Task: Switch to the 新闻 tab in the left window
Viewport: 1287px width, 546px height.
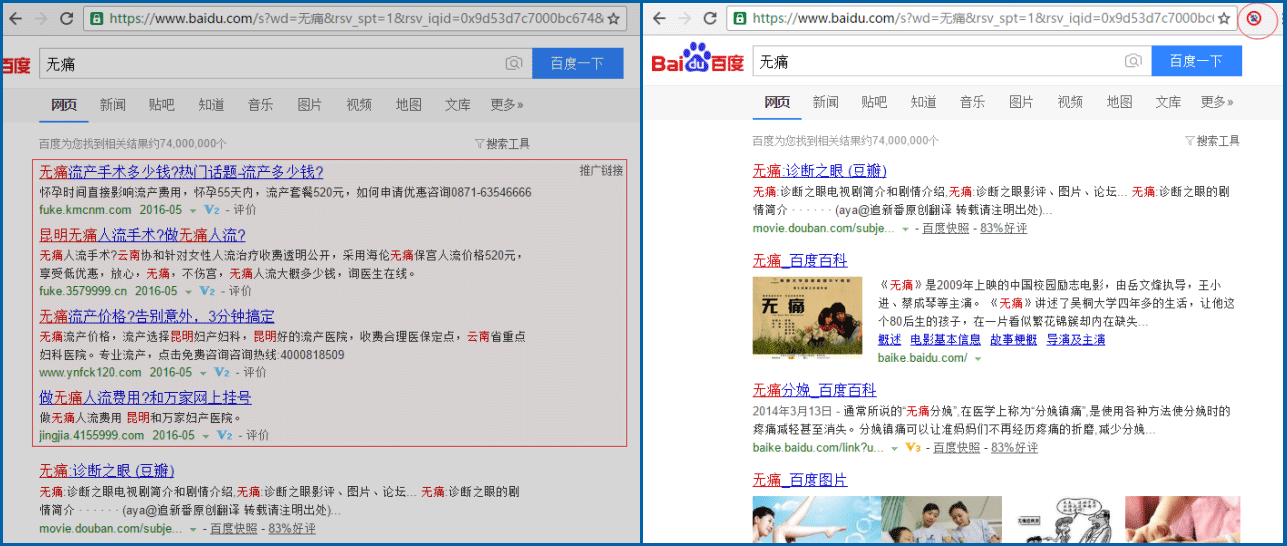Action: [x=113, y=105]
